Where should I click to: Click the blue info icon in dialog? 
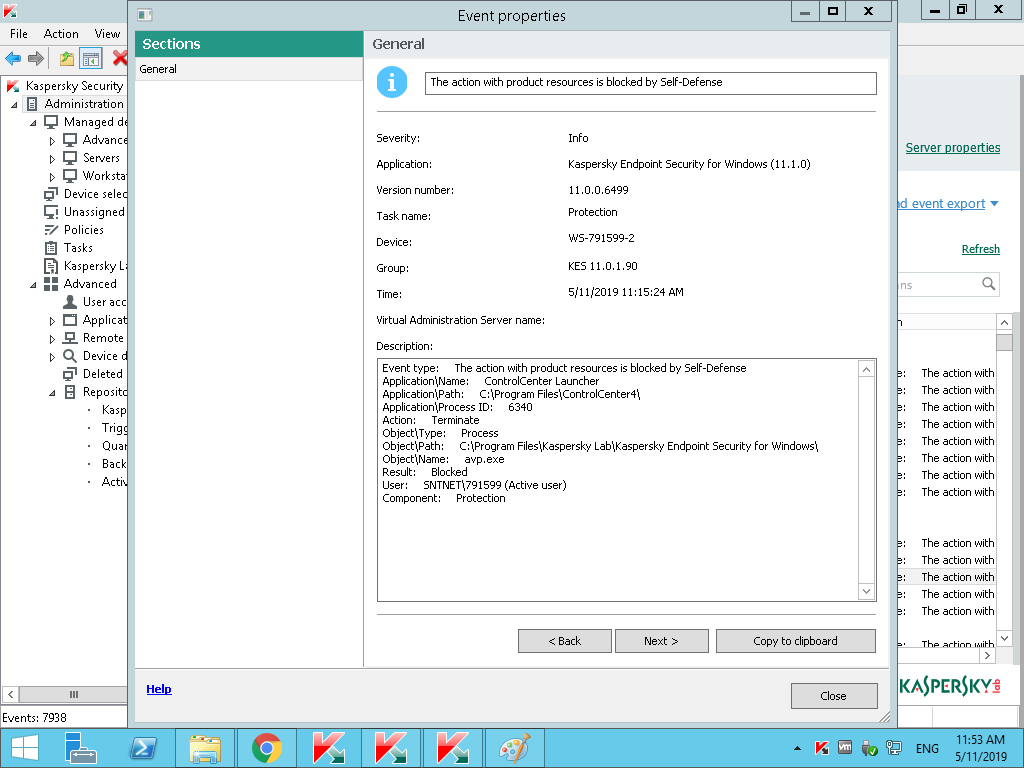click(391, 83)
